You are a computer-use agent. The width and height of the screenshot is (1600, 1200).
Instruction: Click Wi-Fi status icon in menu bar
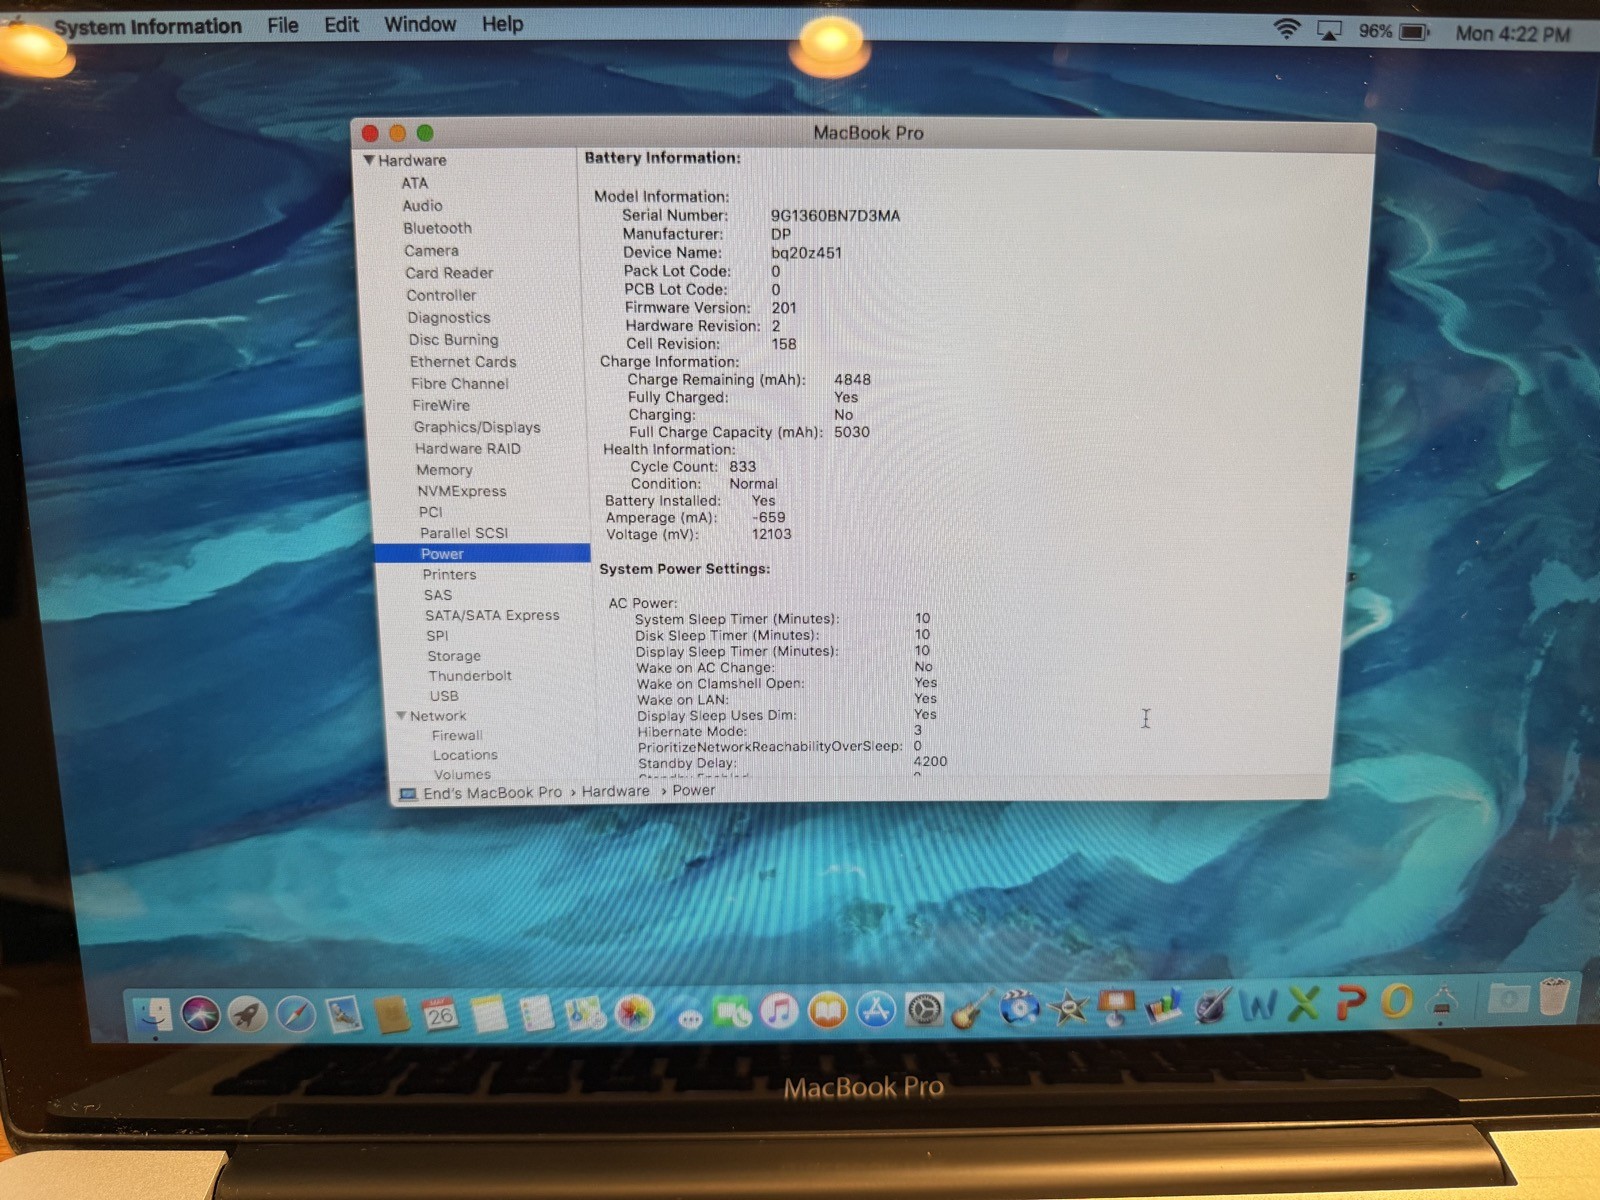[x=1287, y=30]
